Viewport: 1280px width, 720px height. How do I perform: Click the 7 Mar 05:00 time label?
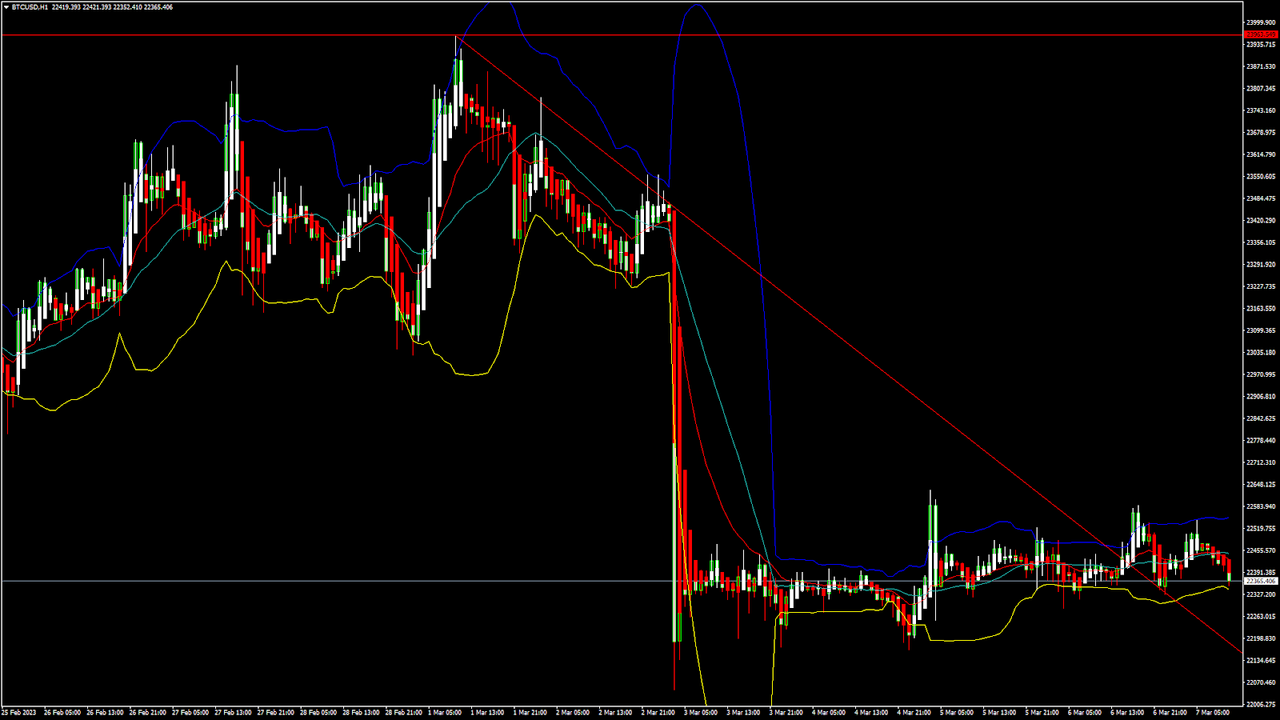pyautogui.click(x=1215, y=713)
